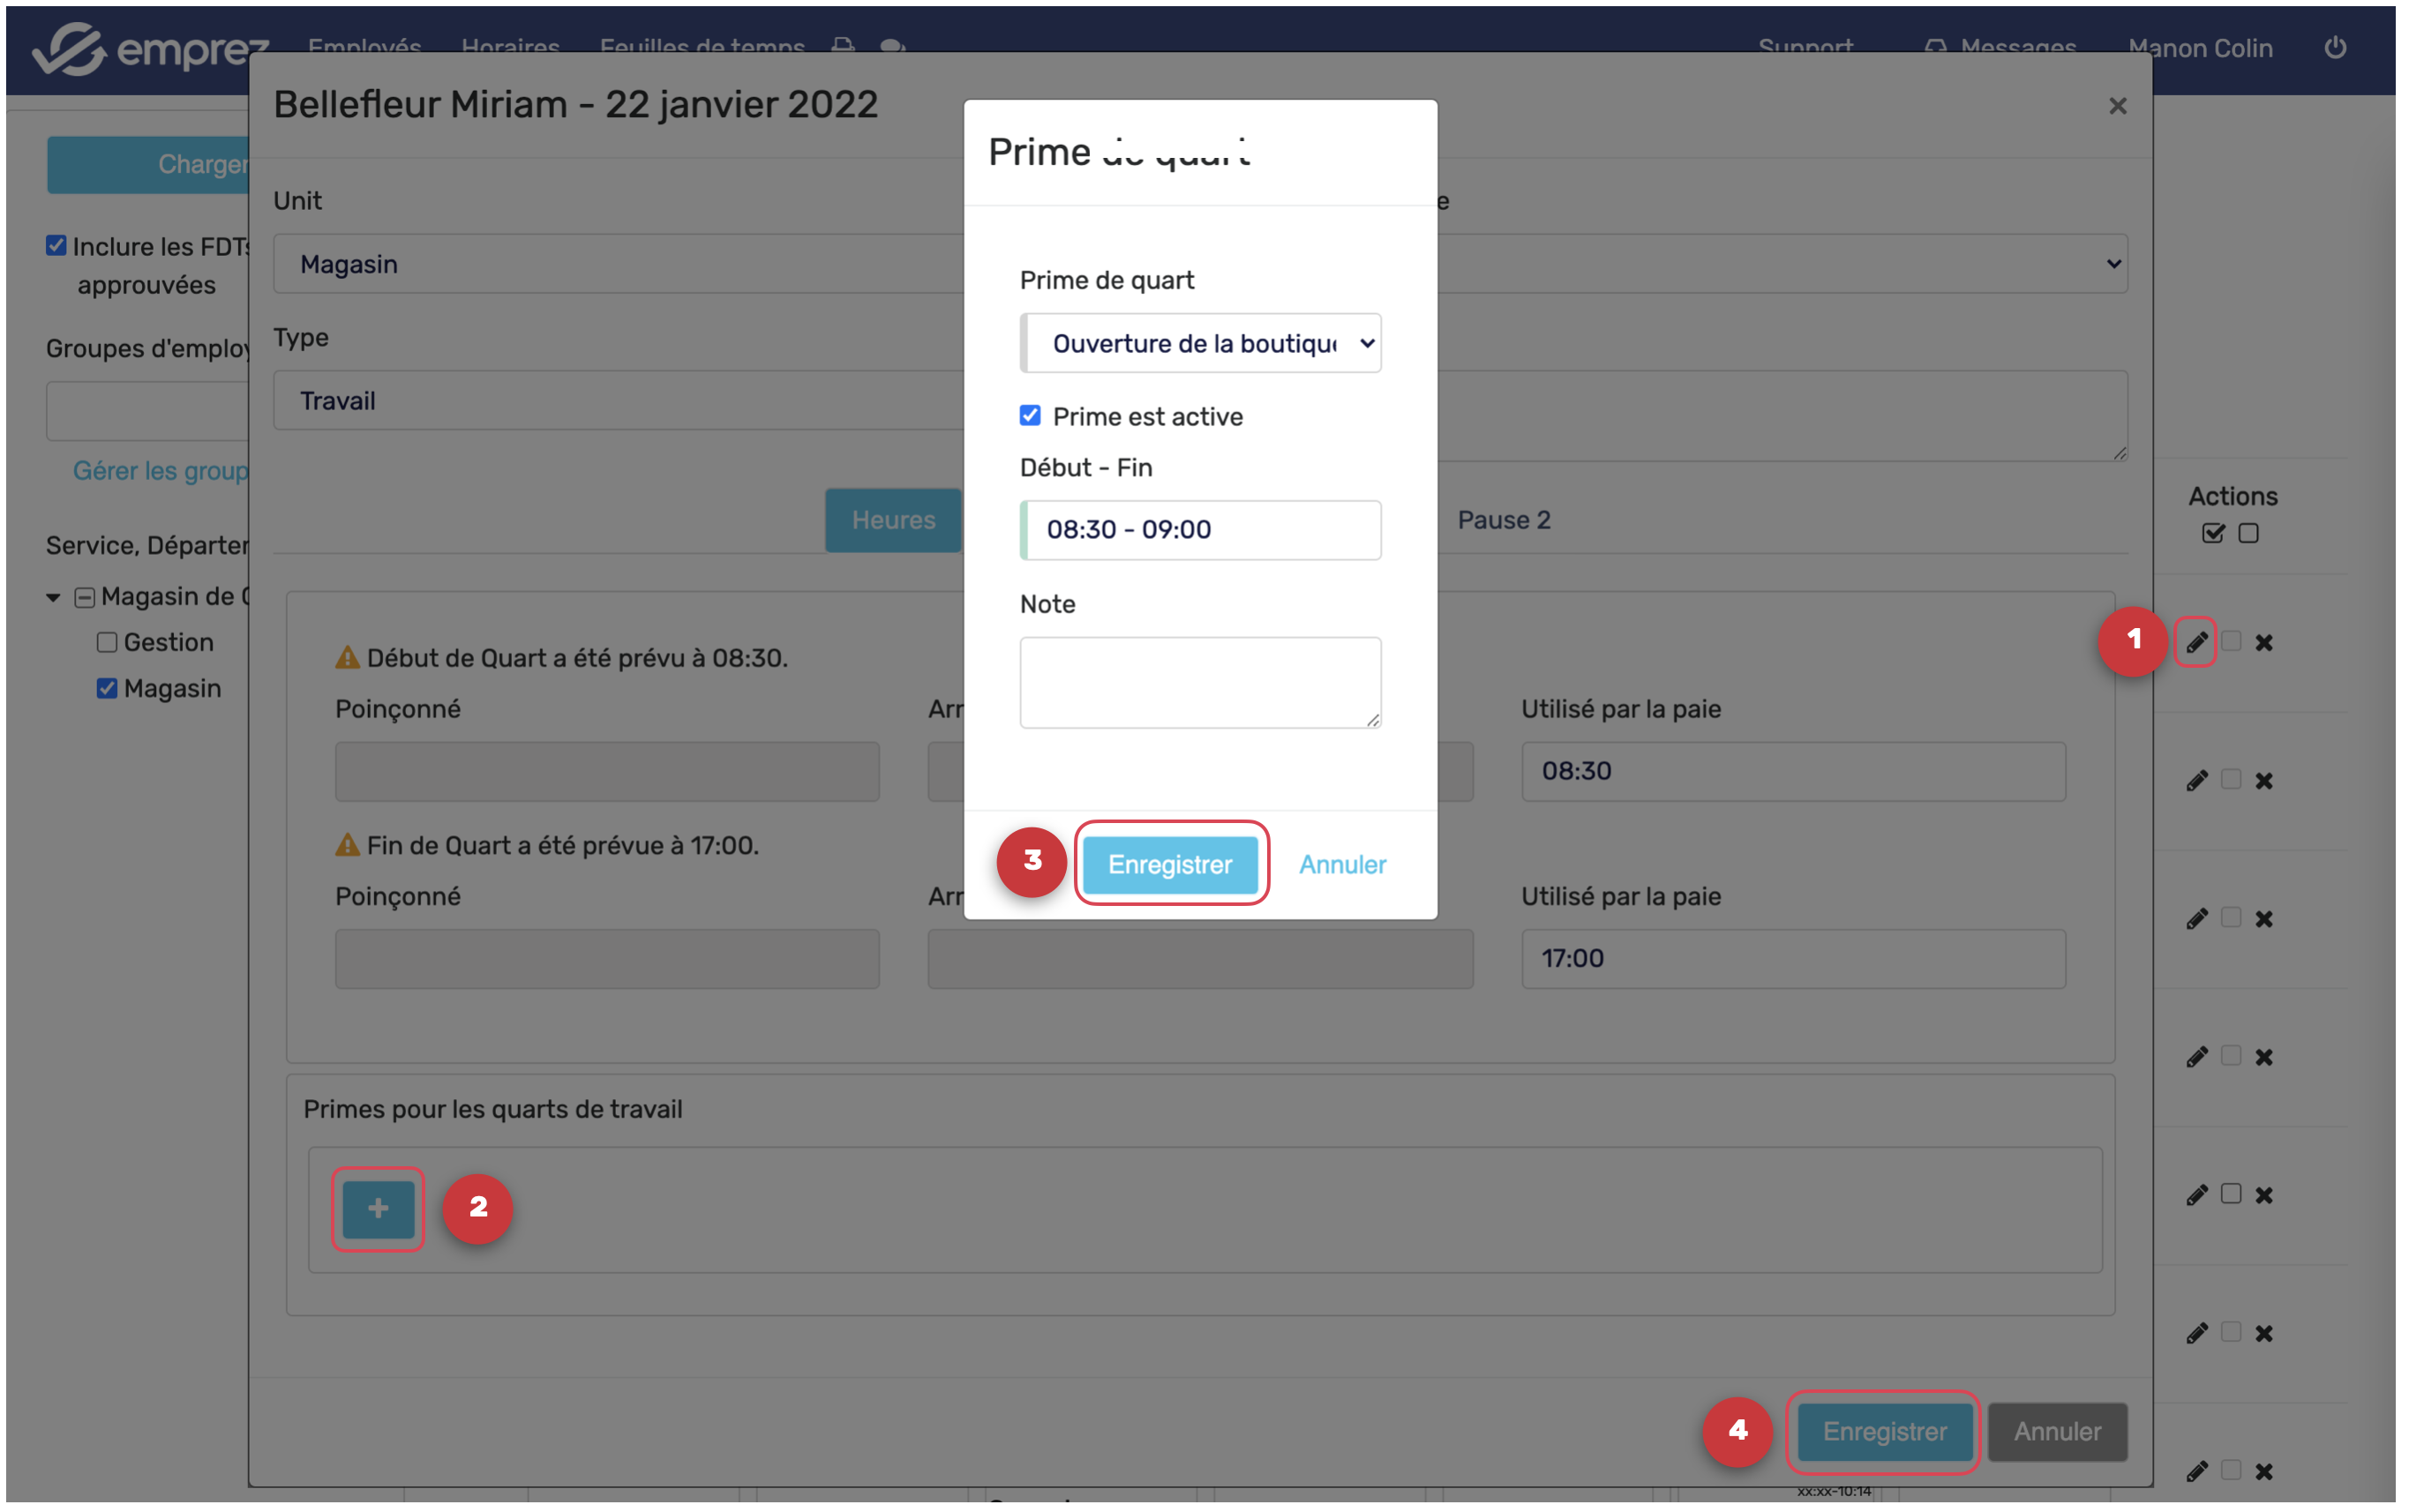Click the check-all icon under Actions
This screenshot has height=1512, width=2409.
[x=2213, y=534]
